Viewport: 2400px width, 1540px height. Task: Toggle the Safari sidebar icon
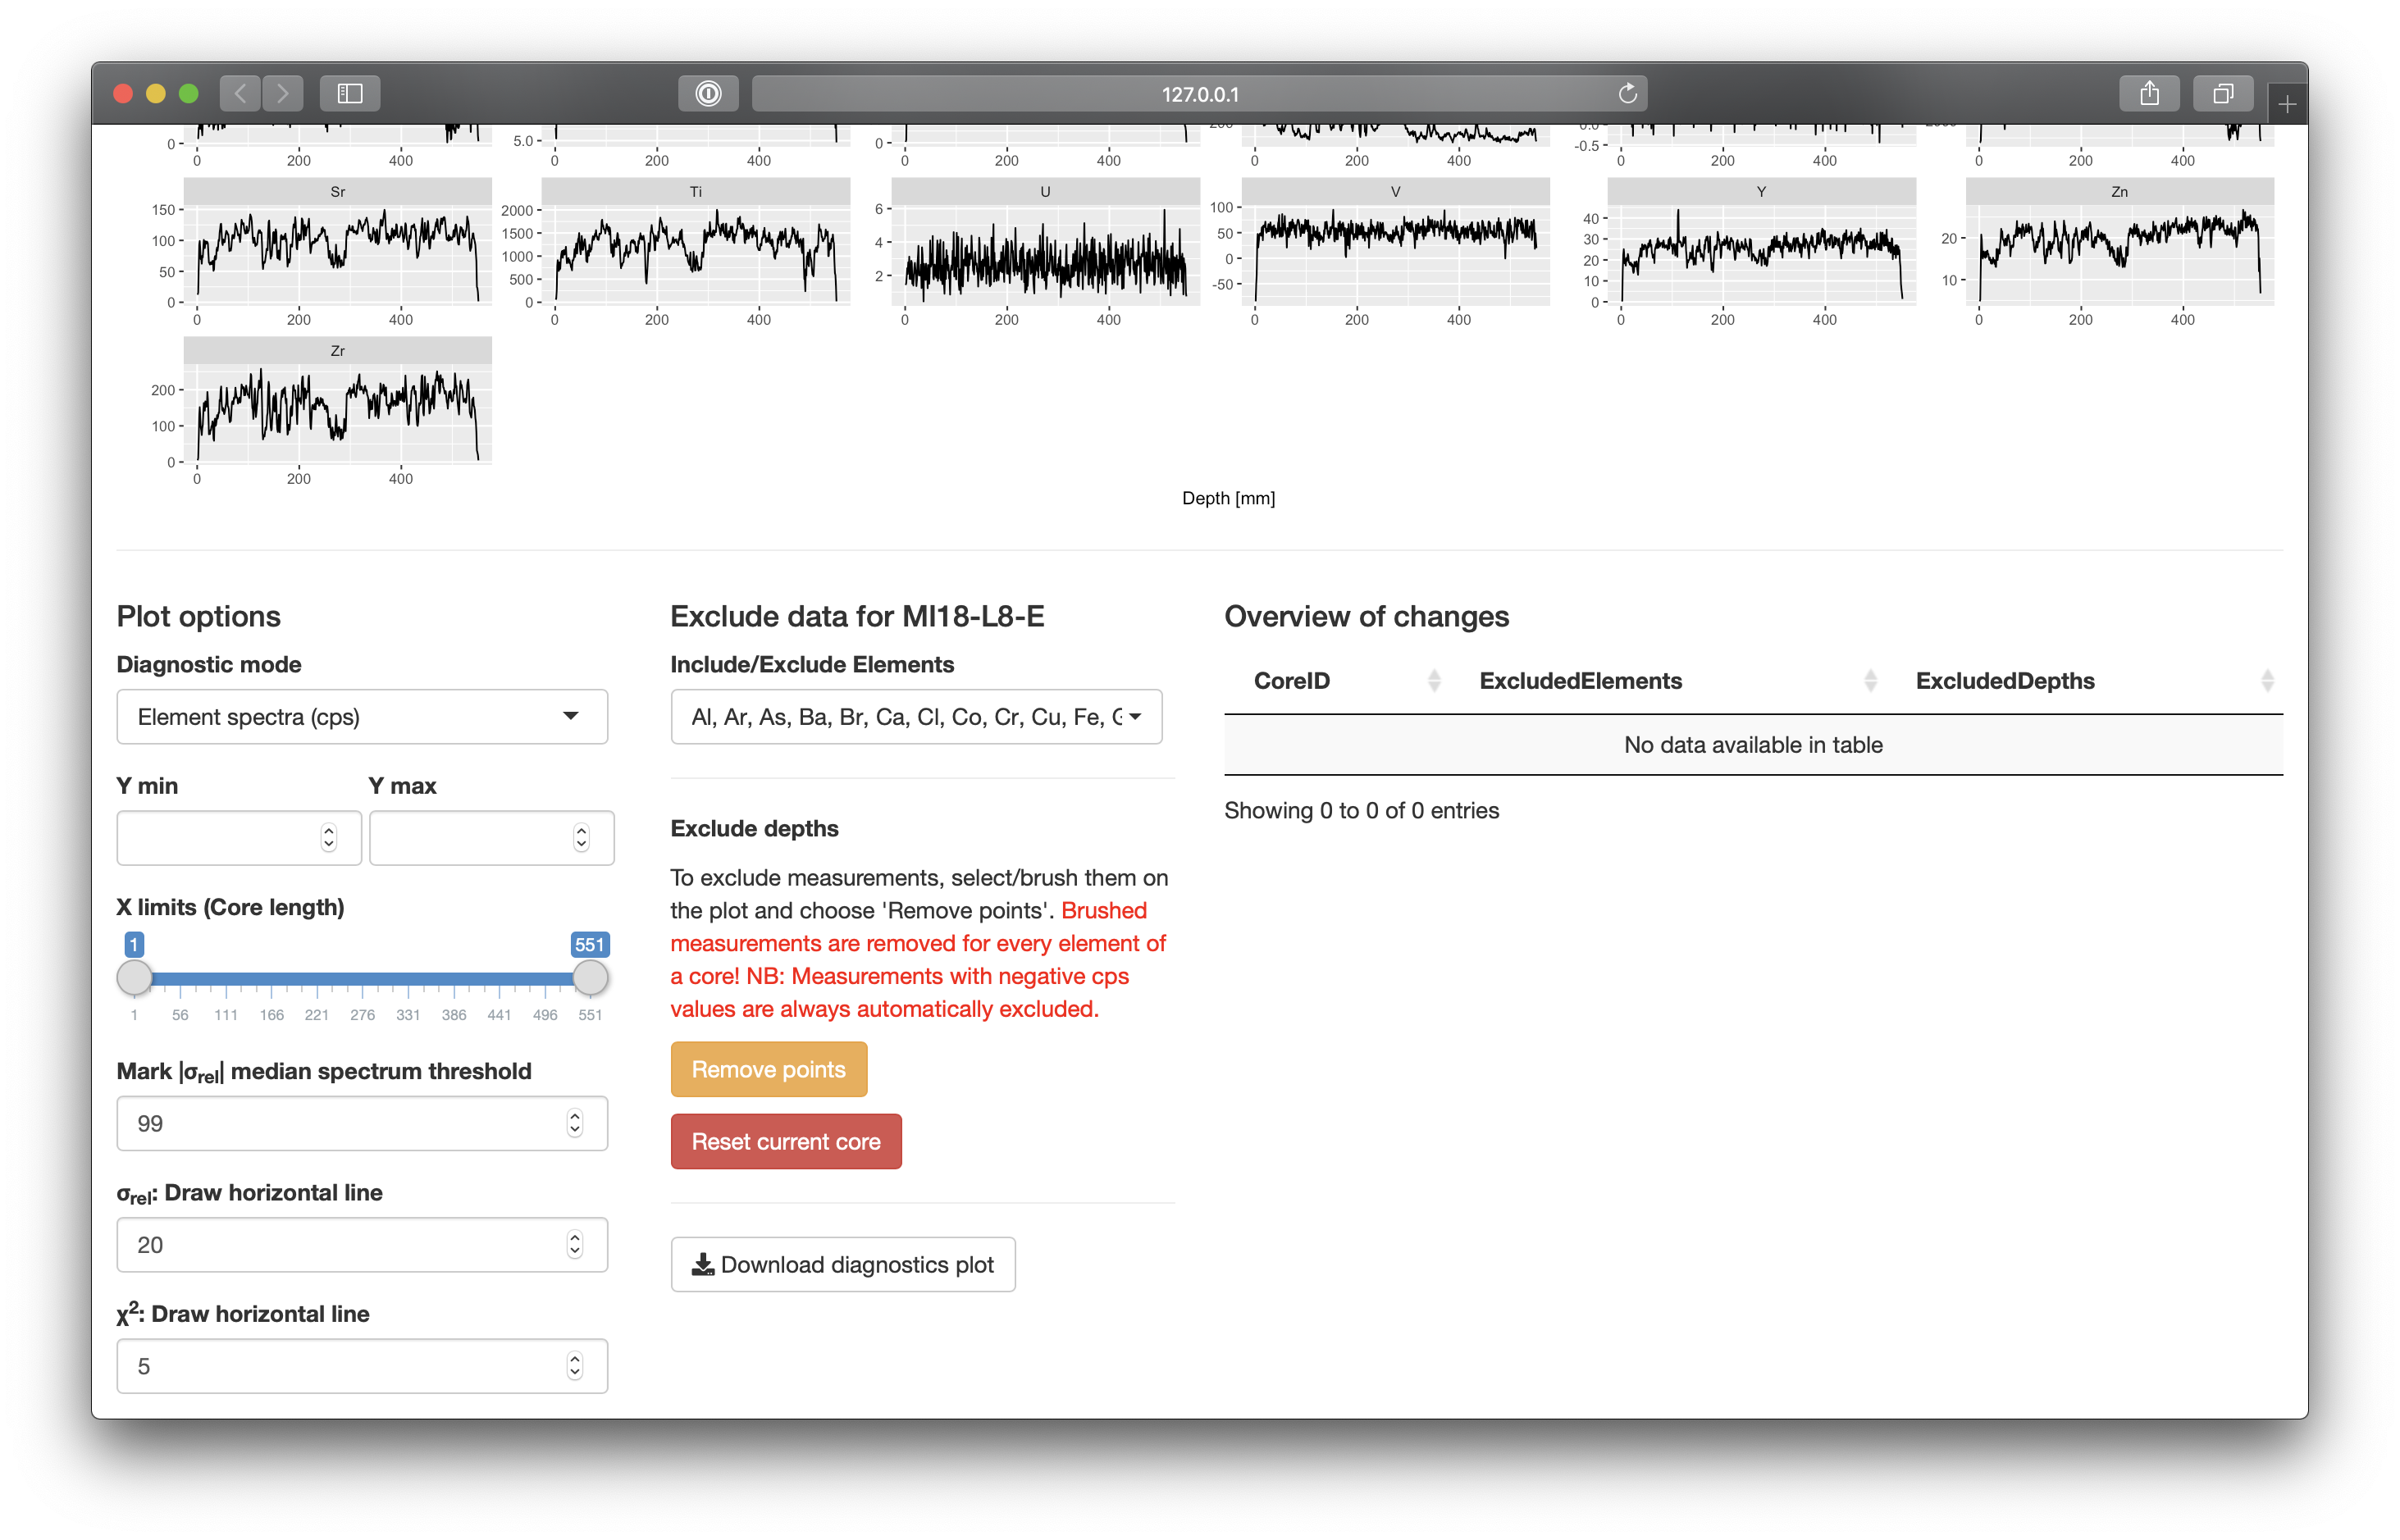tap(350, 94)
